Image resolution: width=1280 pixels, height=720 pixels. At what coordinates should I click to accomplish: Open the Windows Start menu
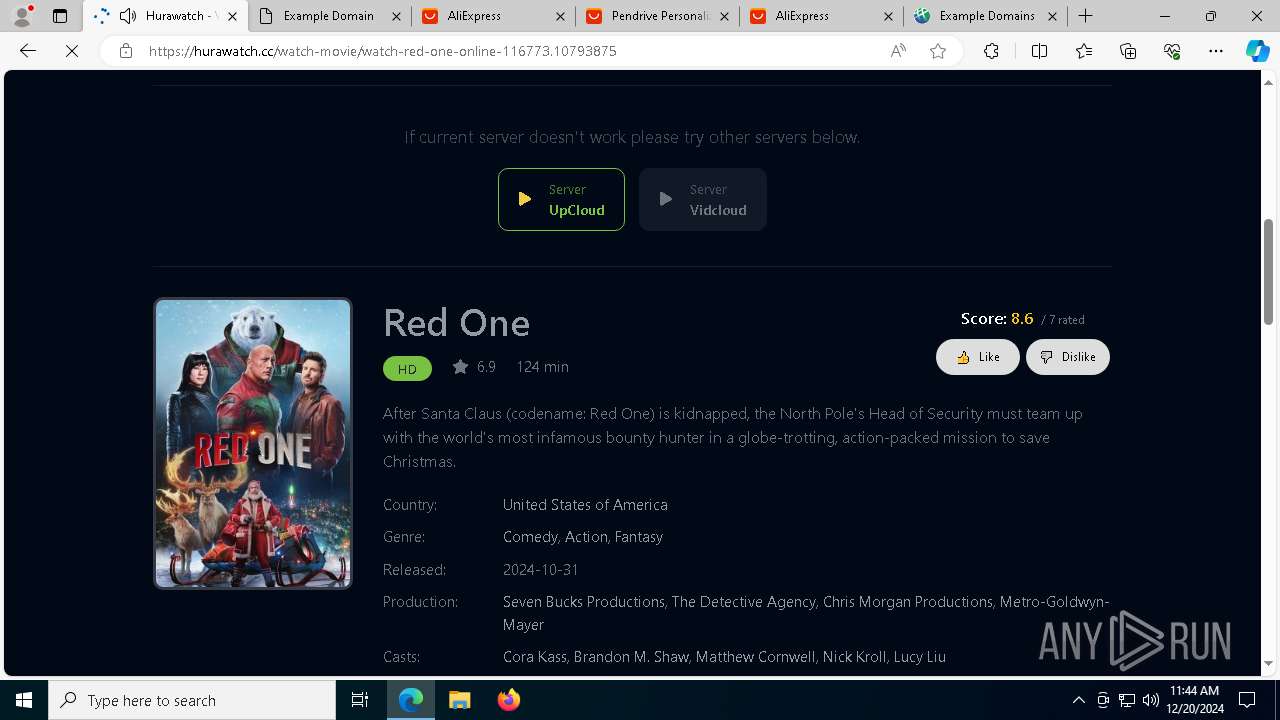point(24,700)
